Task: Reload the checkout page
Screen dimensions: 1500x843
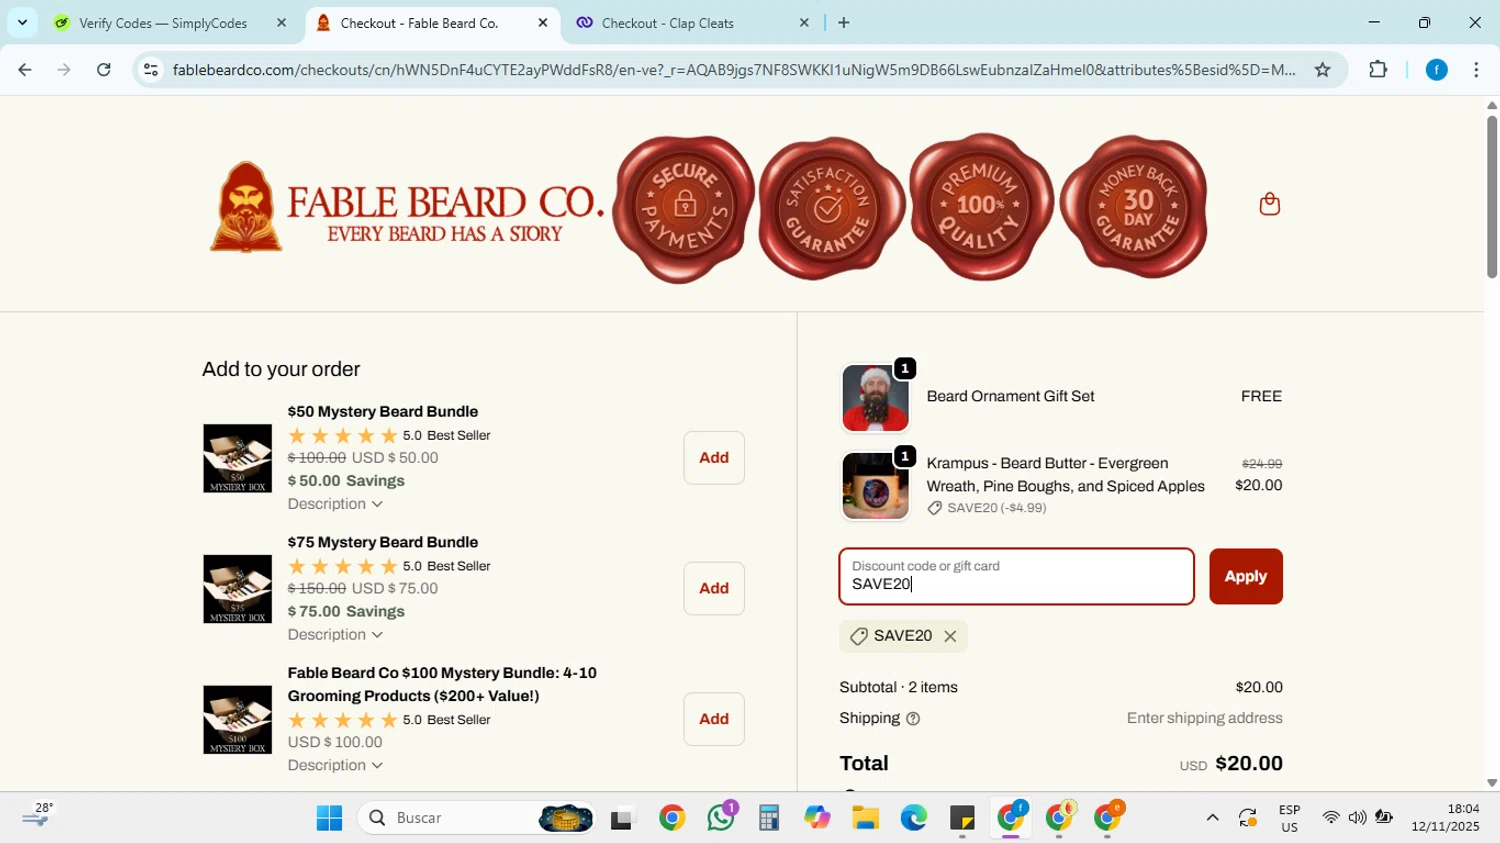Action: point(103,69)
